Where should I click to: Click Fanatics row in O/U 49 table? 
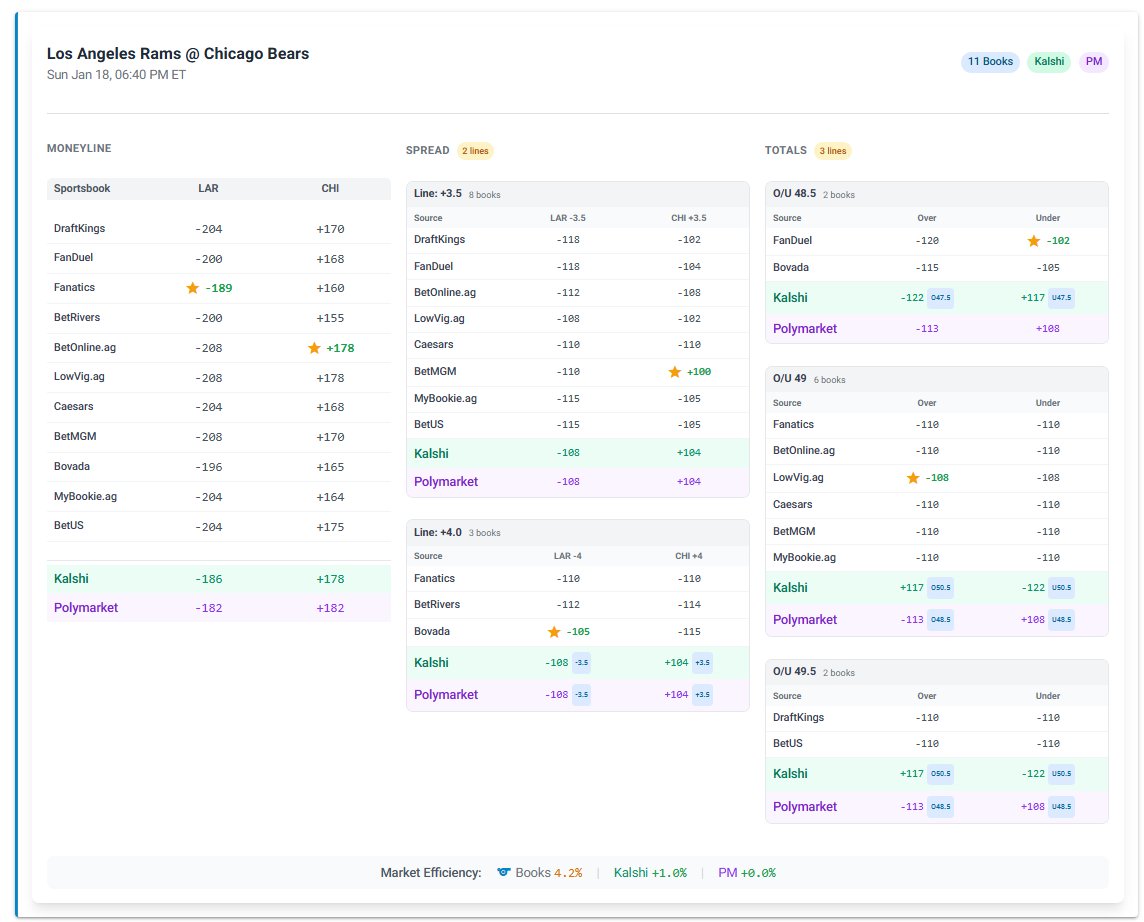937,425
